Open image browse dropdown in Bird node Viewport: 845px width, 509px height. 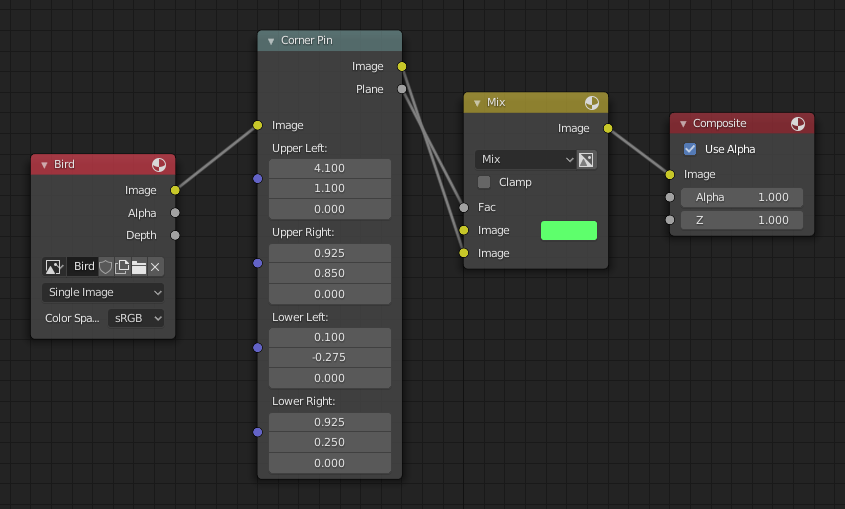[x=54, y=267]
